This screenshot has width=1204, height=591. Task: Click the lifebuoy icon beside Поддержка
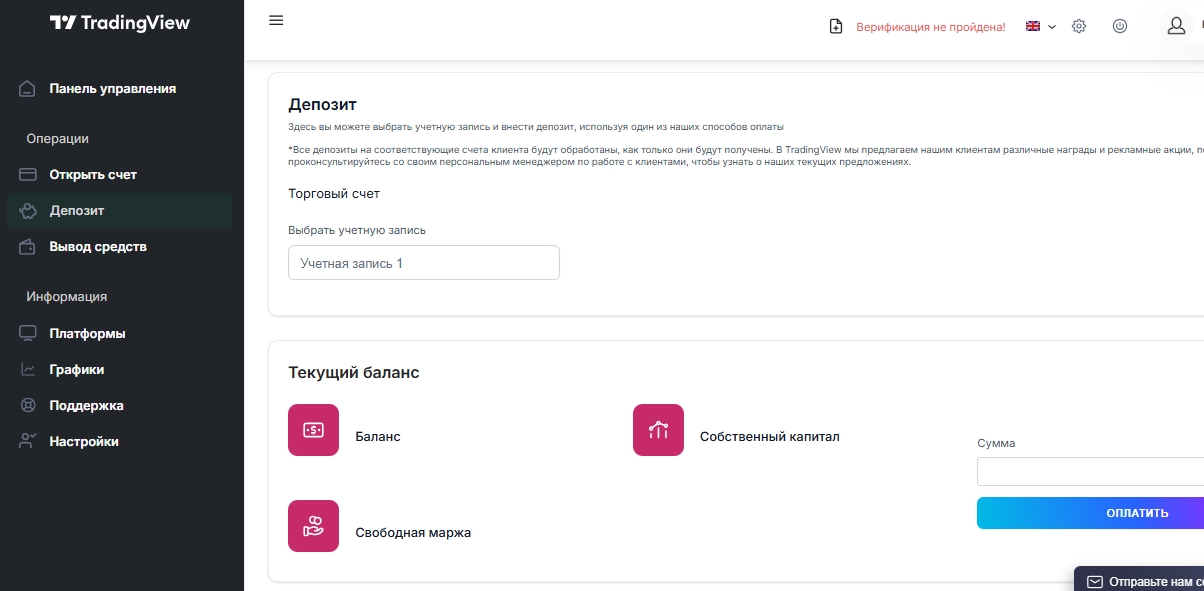[28, 406]
